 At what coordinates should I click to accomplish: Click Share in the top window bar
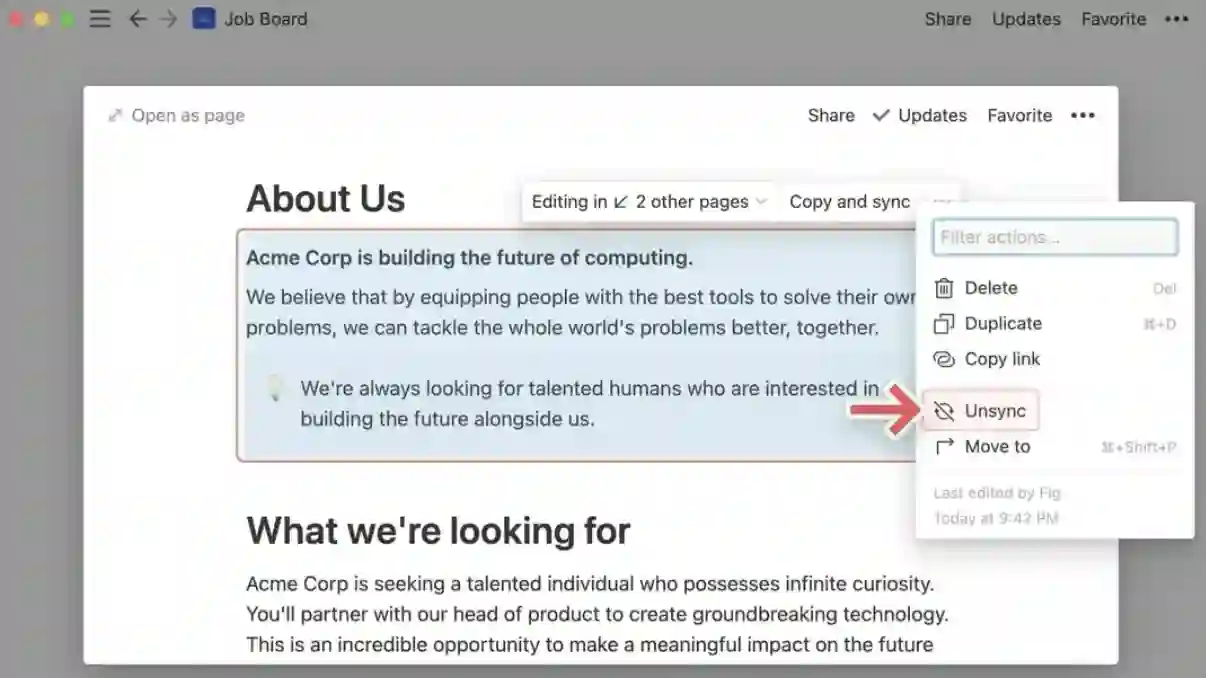click(x=948, y=19)
